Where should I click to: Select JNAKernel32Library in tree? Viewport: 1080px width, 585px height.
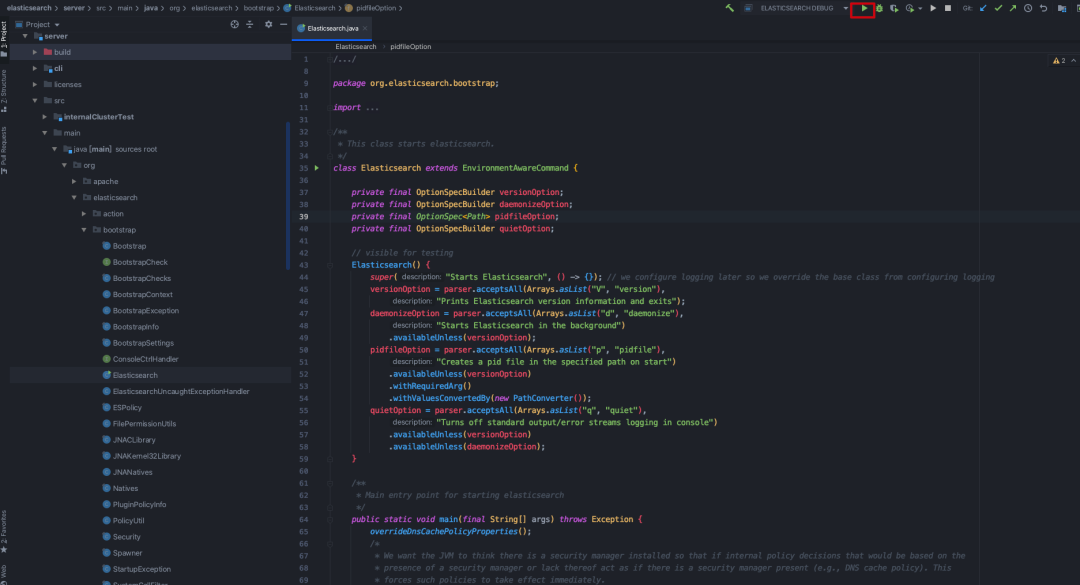point(147,456)
